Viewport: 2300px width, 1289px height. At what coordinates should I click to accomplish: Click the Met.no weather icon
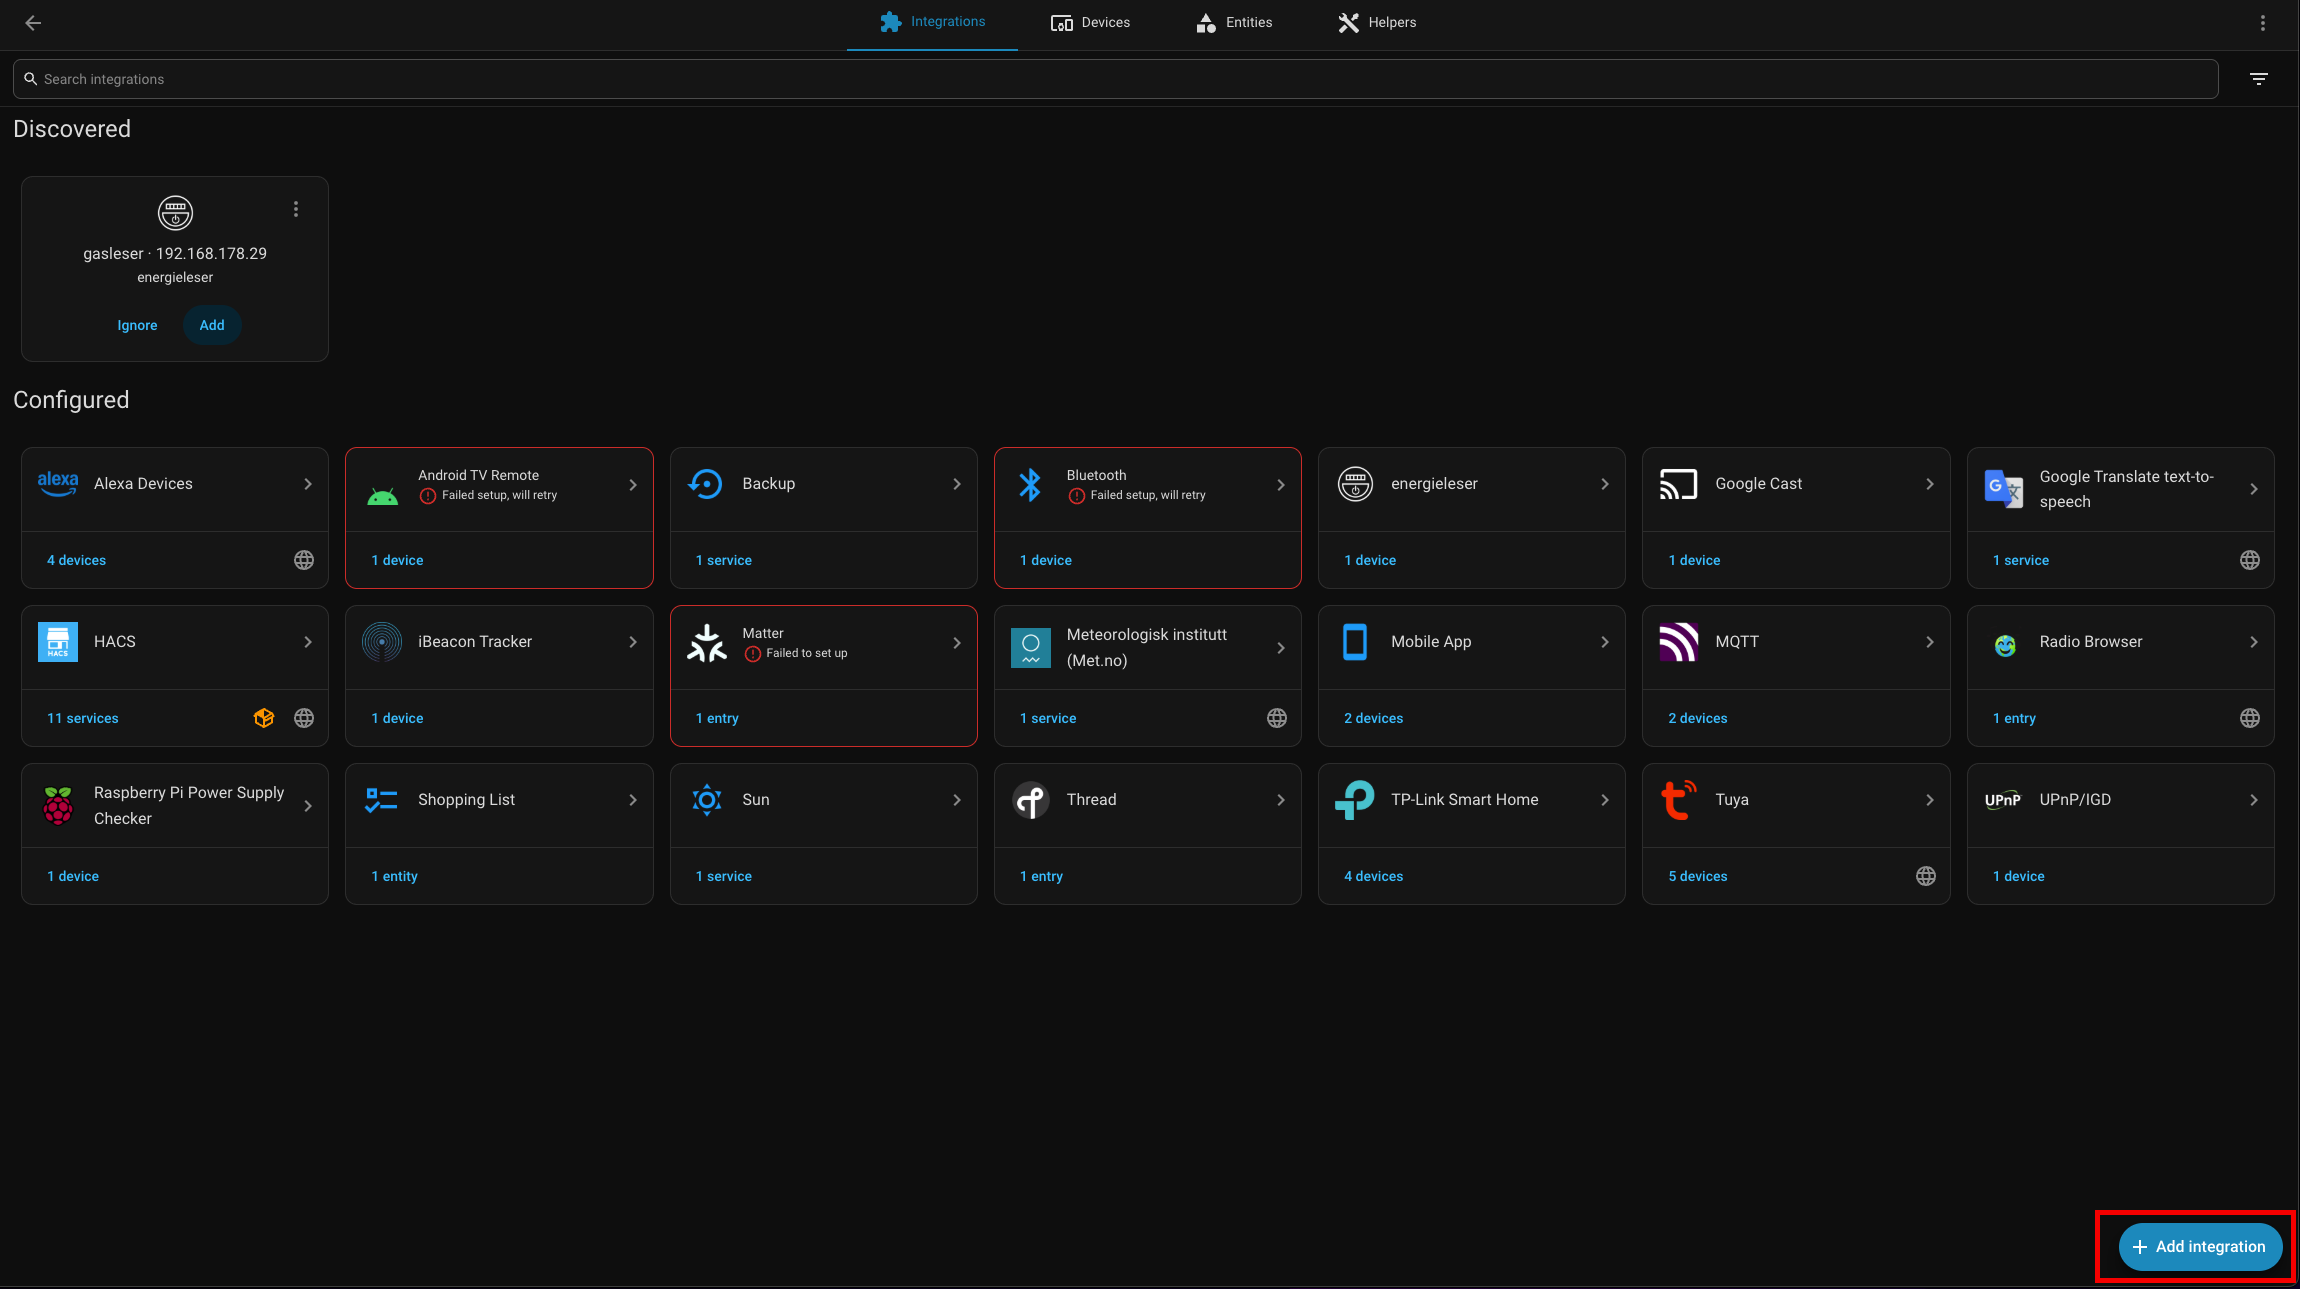[1030, 648]
